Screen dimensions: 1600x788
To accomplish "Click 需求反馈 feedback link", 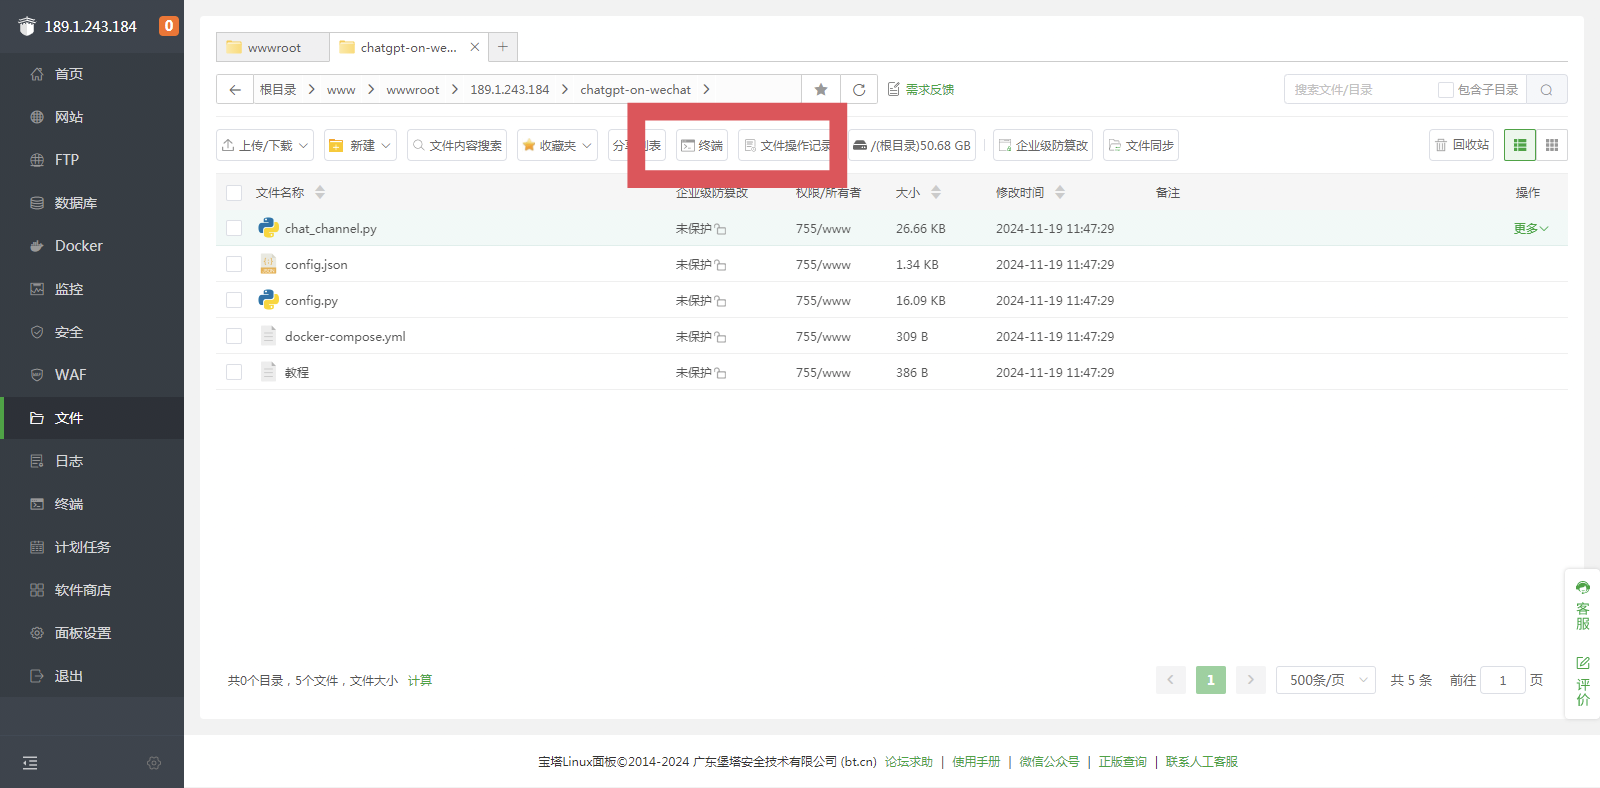I will [x=921, y=89].
